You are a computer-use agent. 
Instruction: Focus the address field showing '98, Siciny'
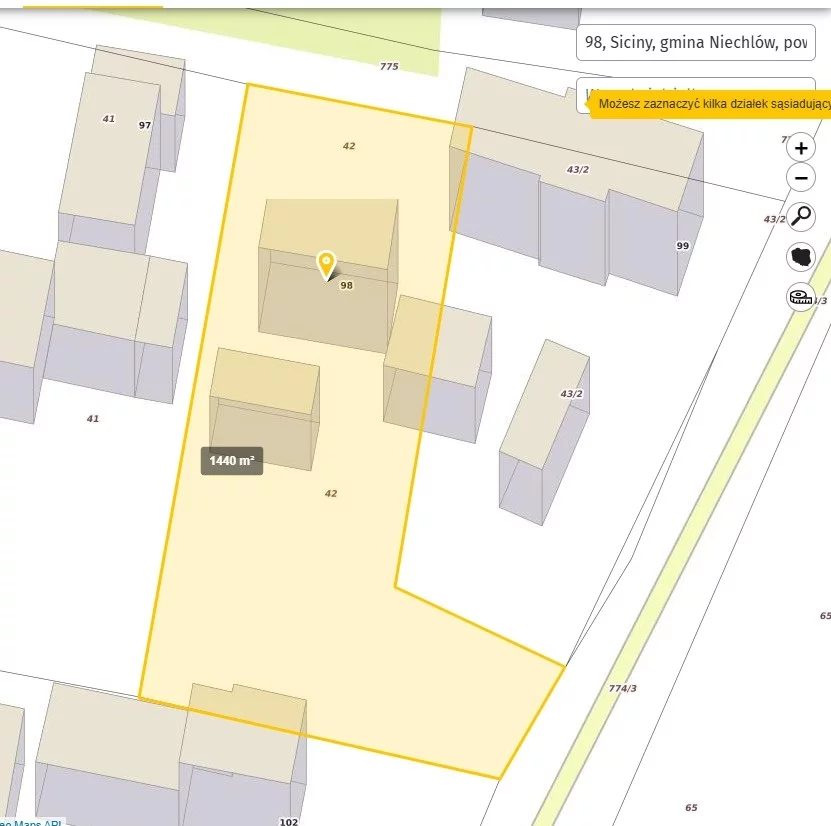(695, 43)
